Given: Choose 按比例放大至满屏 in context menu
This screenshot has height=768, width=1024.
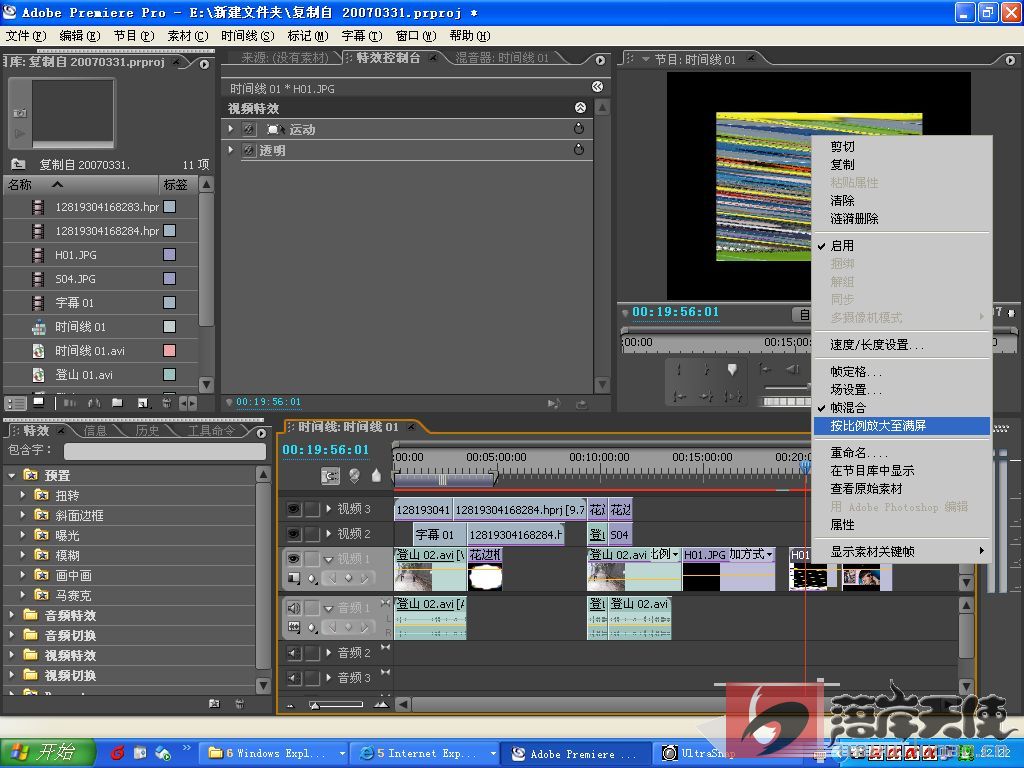Looking at the screenshot, I should tap(901, 426).
